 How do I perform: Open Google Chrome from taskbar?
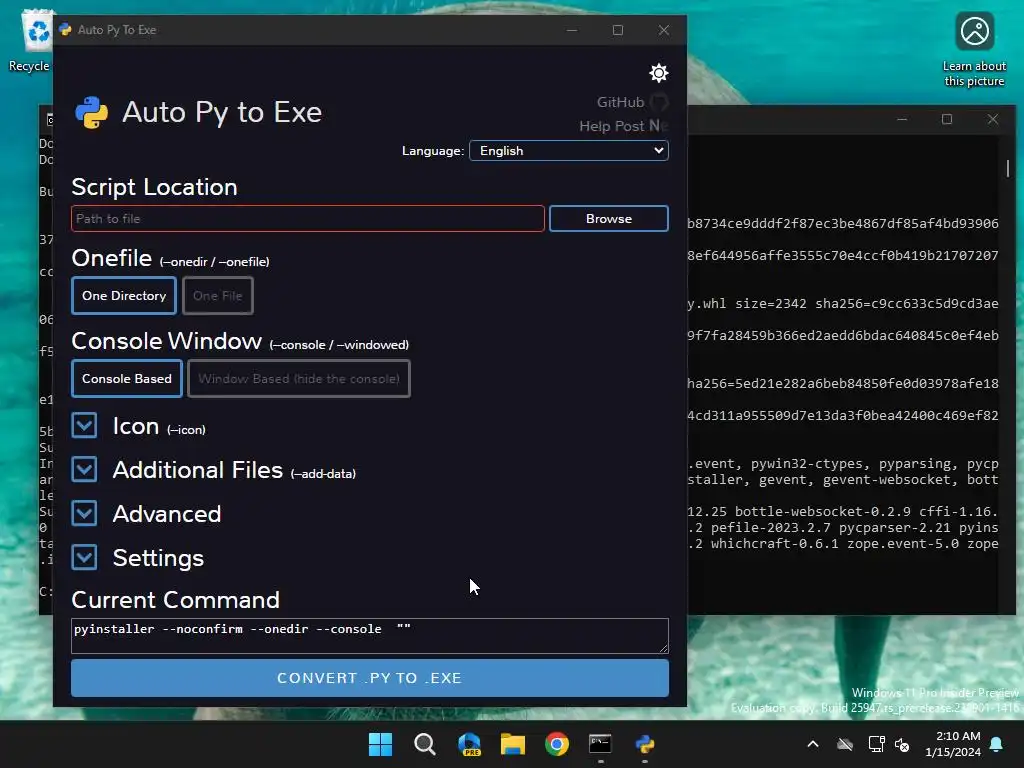click(557, 744)
